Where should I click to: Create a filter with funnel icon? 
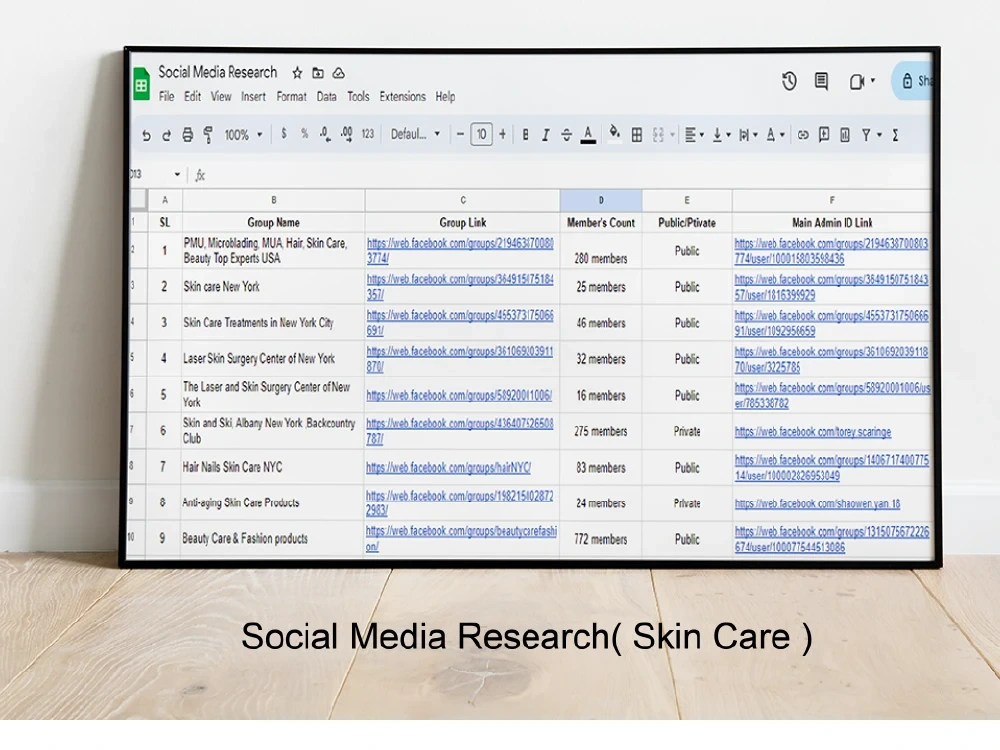[866, 135]
